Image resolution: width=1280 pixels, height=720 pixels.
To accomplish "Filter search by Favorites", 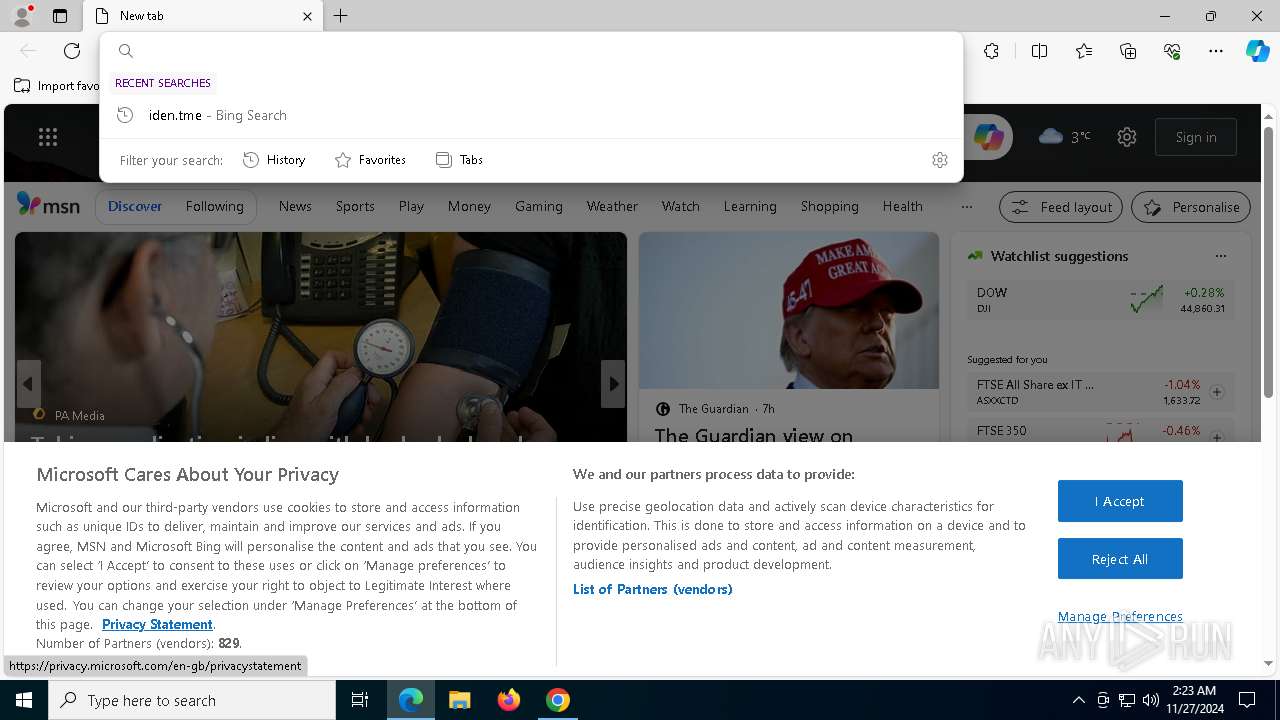I will [x=370, y=160].
